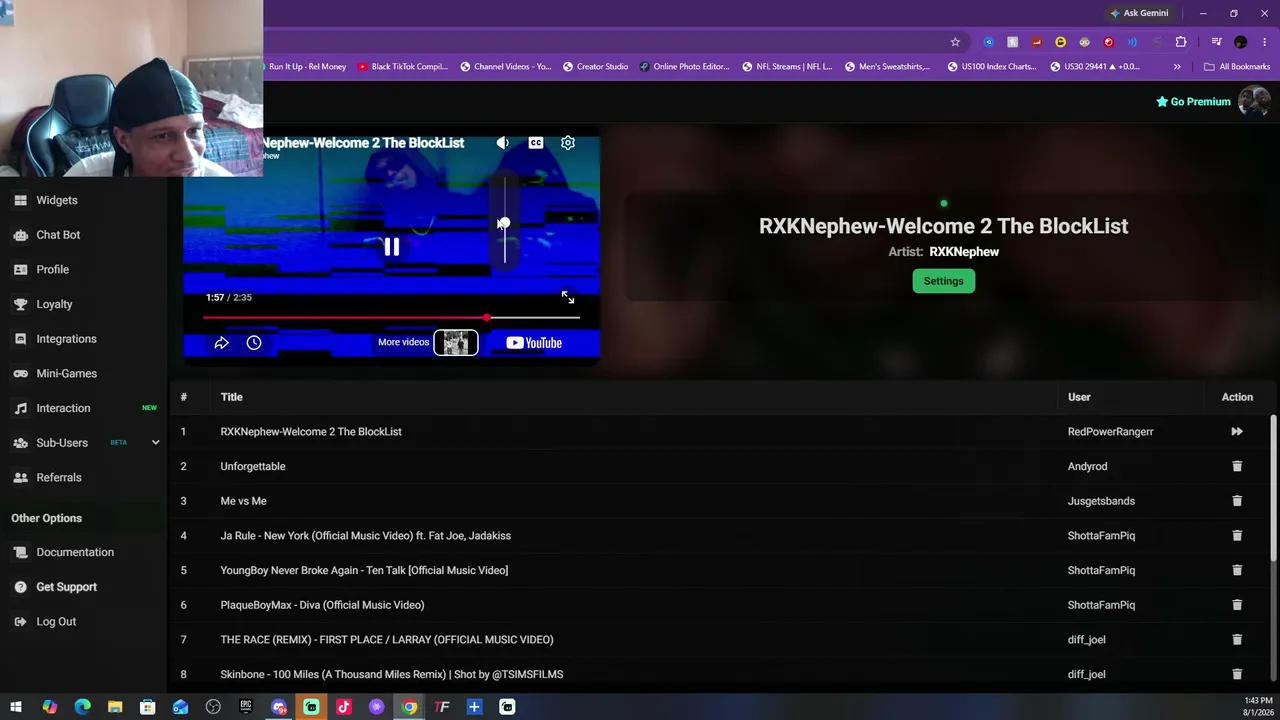Delete the Ja Rule - New York request

pyautogui.click(x=1237, y=536)
